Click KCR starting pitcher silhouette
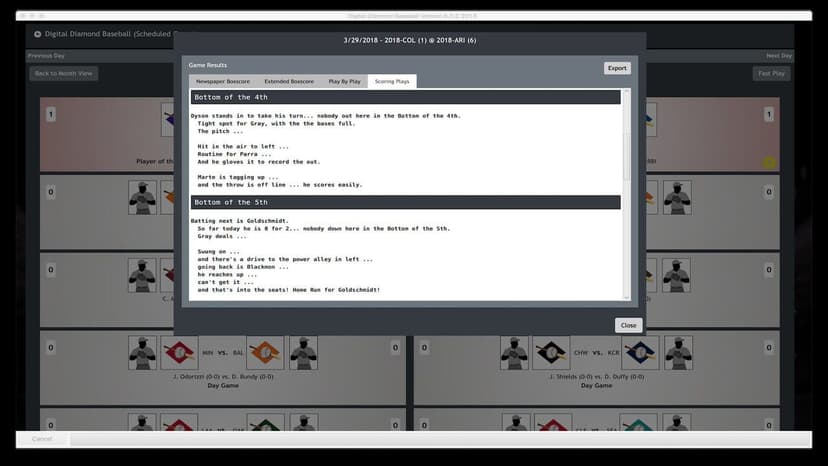 point(679,352)
